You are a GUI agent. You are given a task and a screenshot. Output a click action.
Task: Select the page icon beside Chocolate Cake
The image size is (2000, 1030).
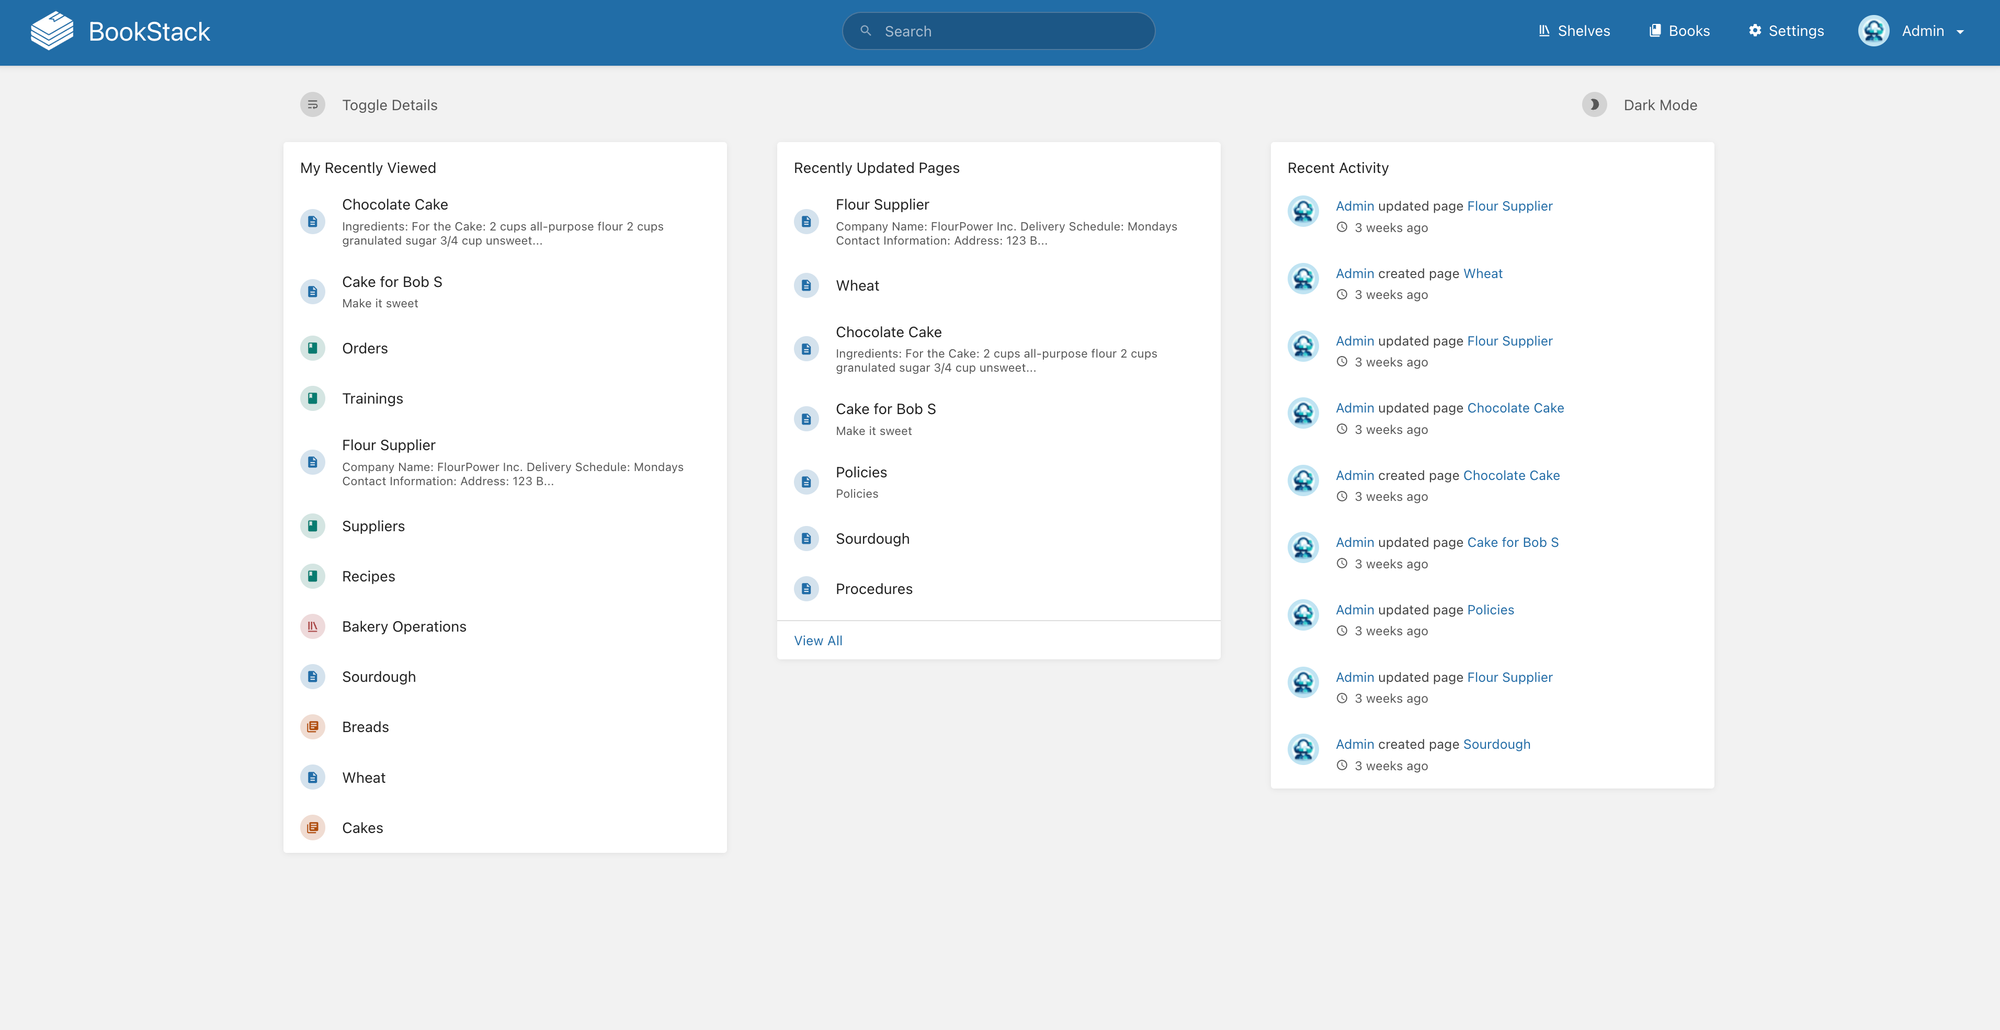[312, 221]
